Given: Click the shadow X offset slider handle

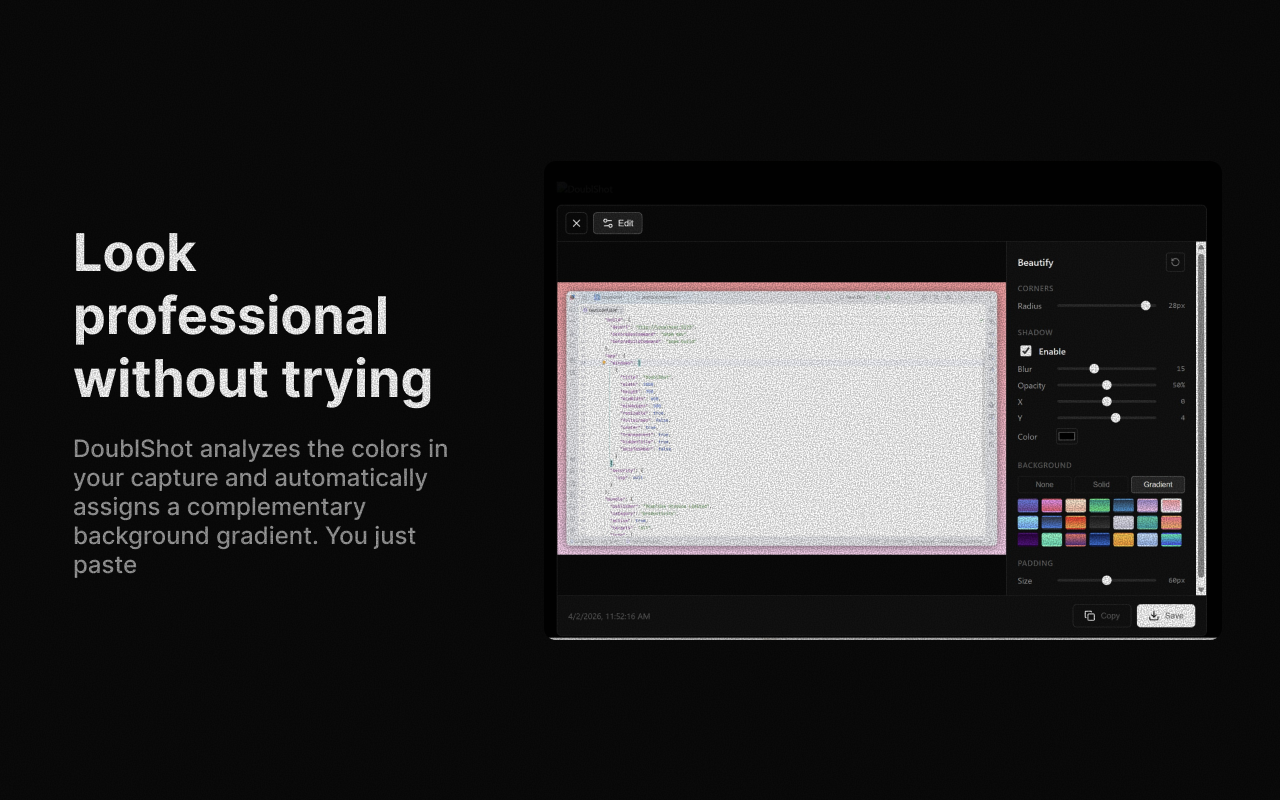Looking at the screenshot, I should coord(1107,401).
